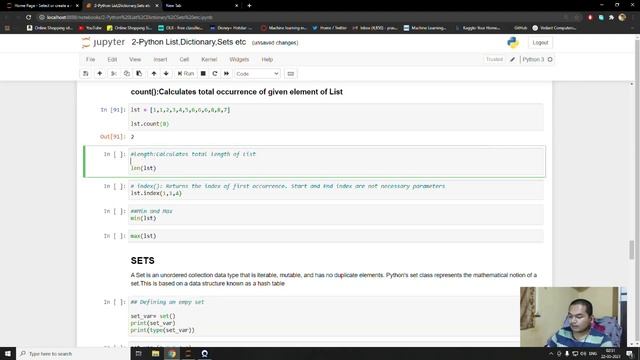The height and width of the screenshot is (360, 640).
Task: Open the Kernel menu
Action: tap(209, 60)
